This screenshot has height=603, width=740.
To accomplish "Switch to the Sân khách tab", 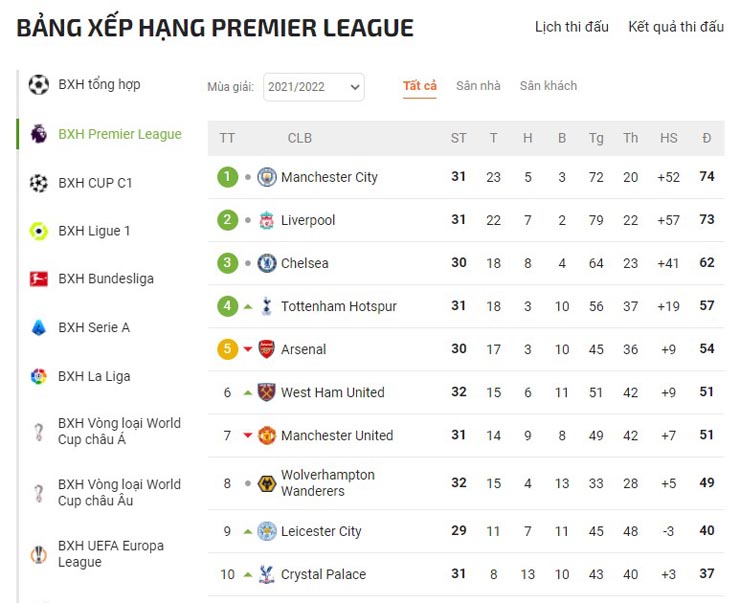I will point(548,86).
